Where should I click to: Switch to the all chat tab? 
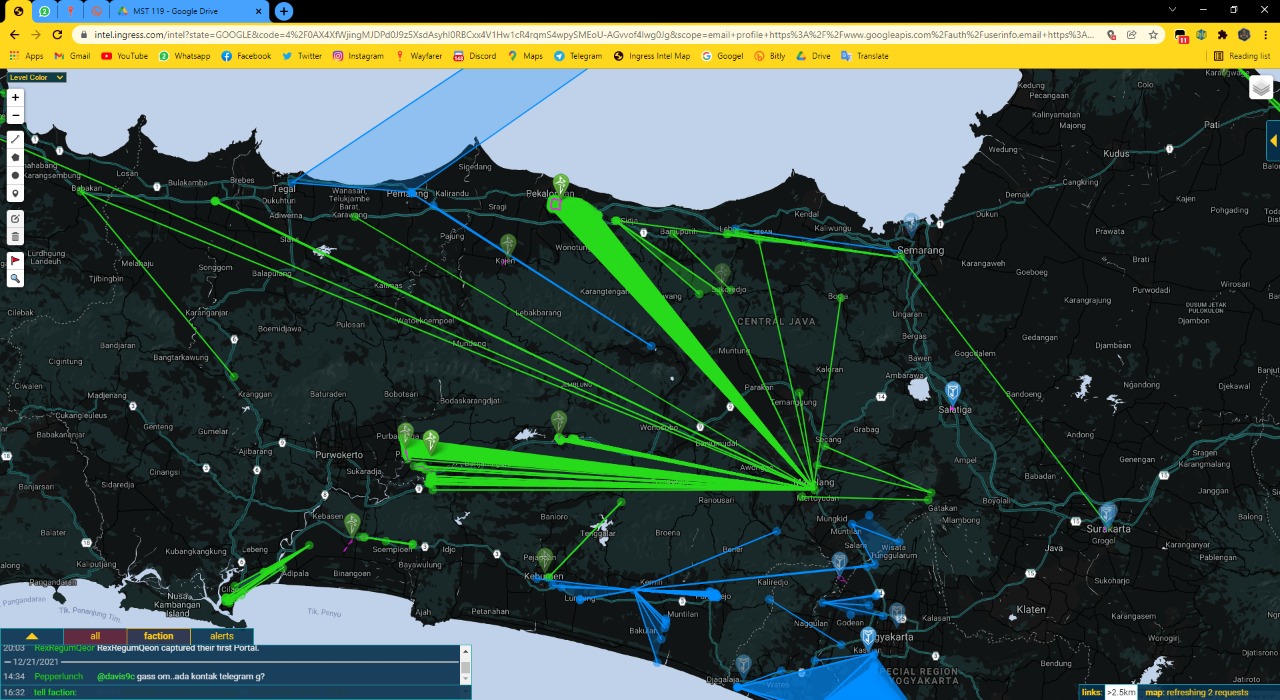[x=95, y=636]
